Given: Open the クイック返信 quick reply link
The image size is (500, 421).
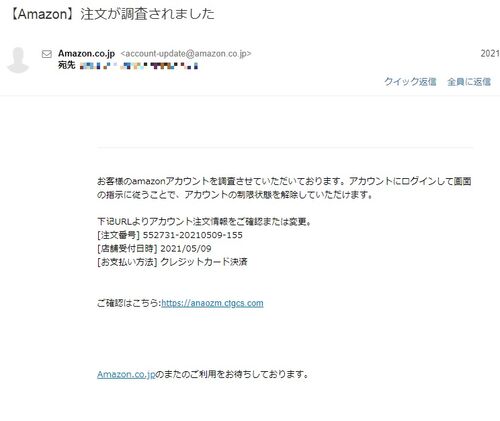Looking at the screenshot, I should click(410, 82).
